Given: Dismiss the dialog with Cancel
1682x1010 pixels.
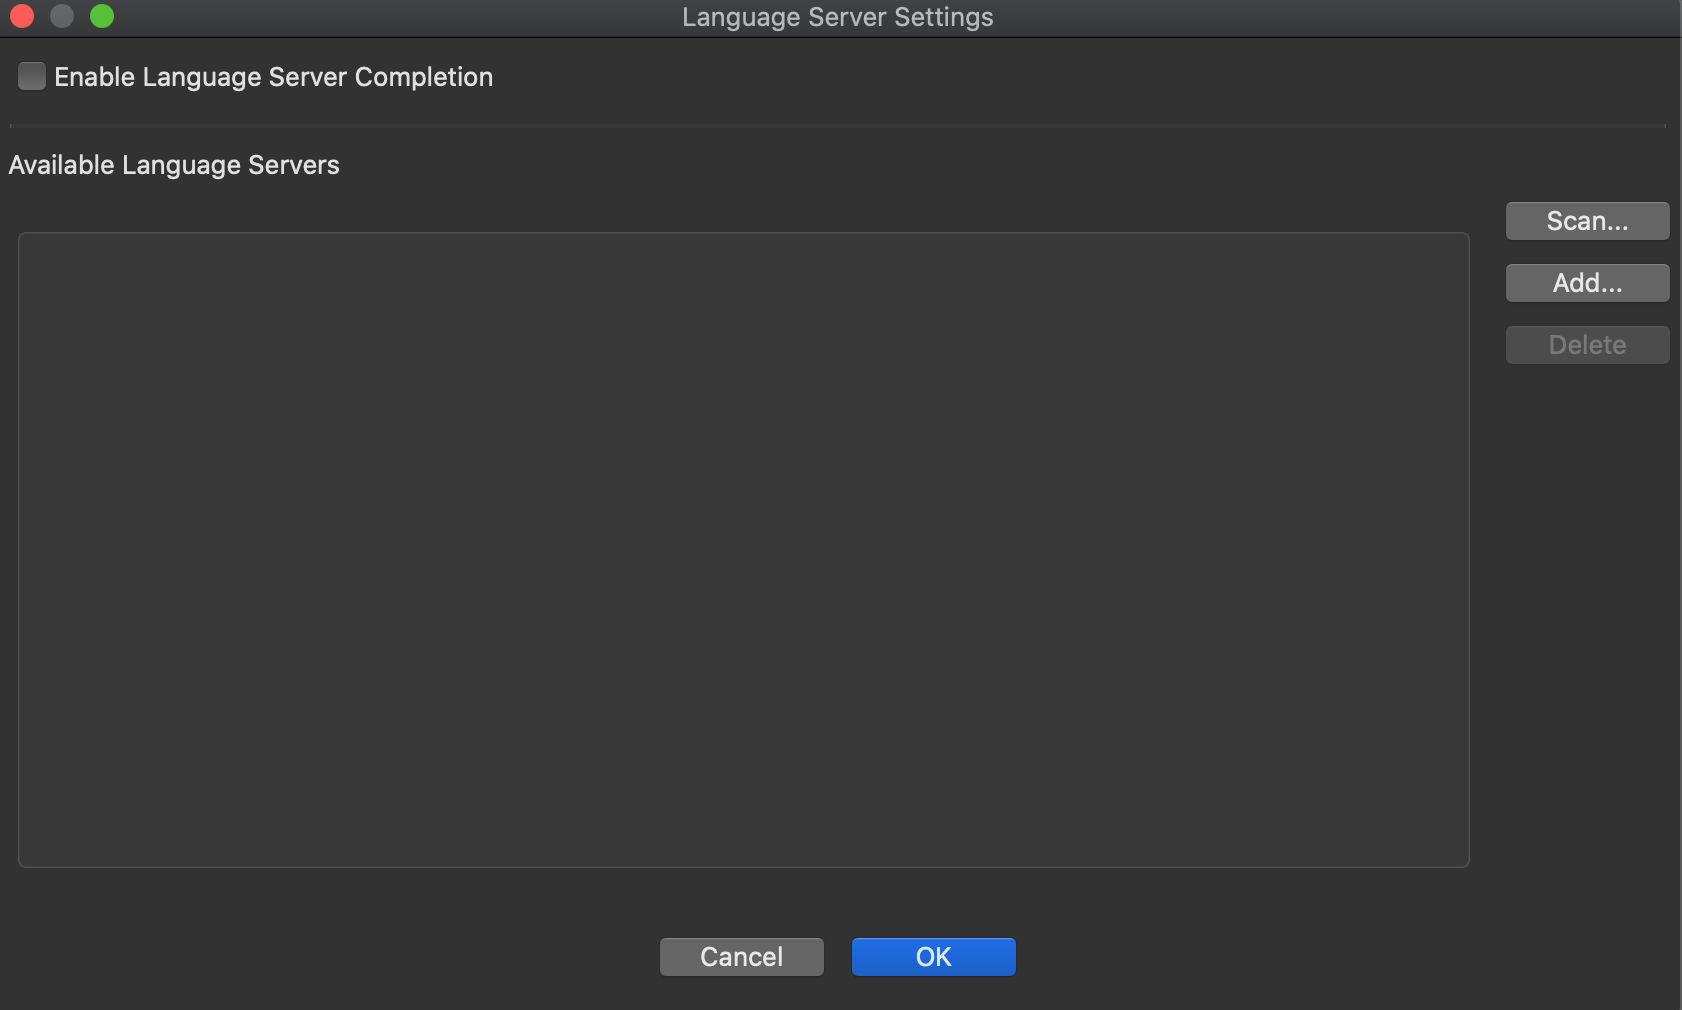Looking at the screenshot, I should pos(741,956).
